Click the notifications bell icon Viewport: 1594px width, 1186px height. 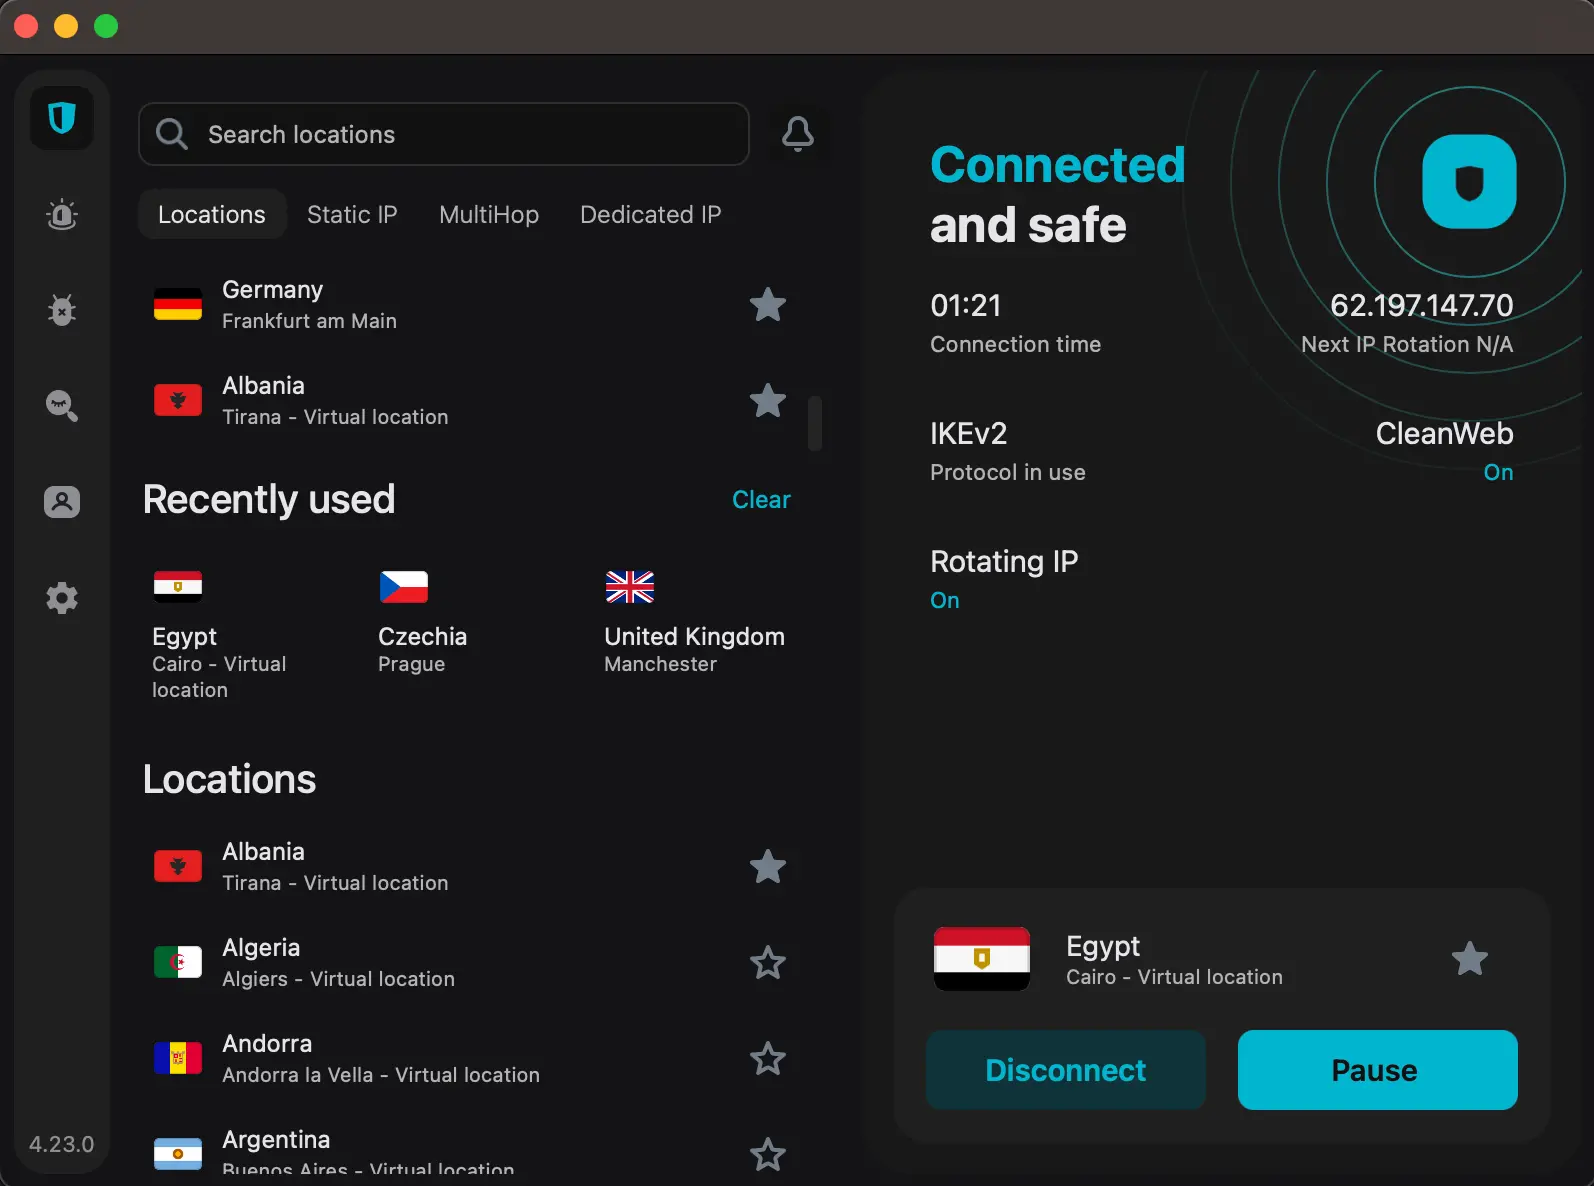click(x=798, y=134)
